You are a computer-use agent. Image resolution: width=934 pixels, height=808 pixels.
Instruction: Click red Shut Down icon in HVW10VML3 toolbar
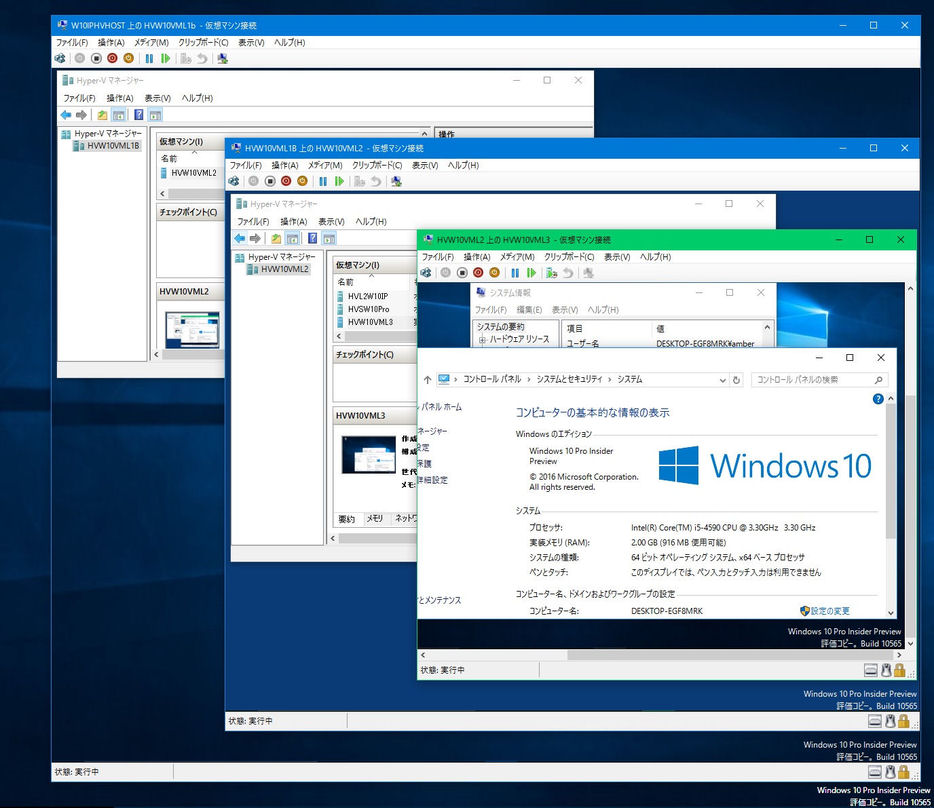coord(478,273)
